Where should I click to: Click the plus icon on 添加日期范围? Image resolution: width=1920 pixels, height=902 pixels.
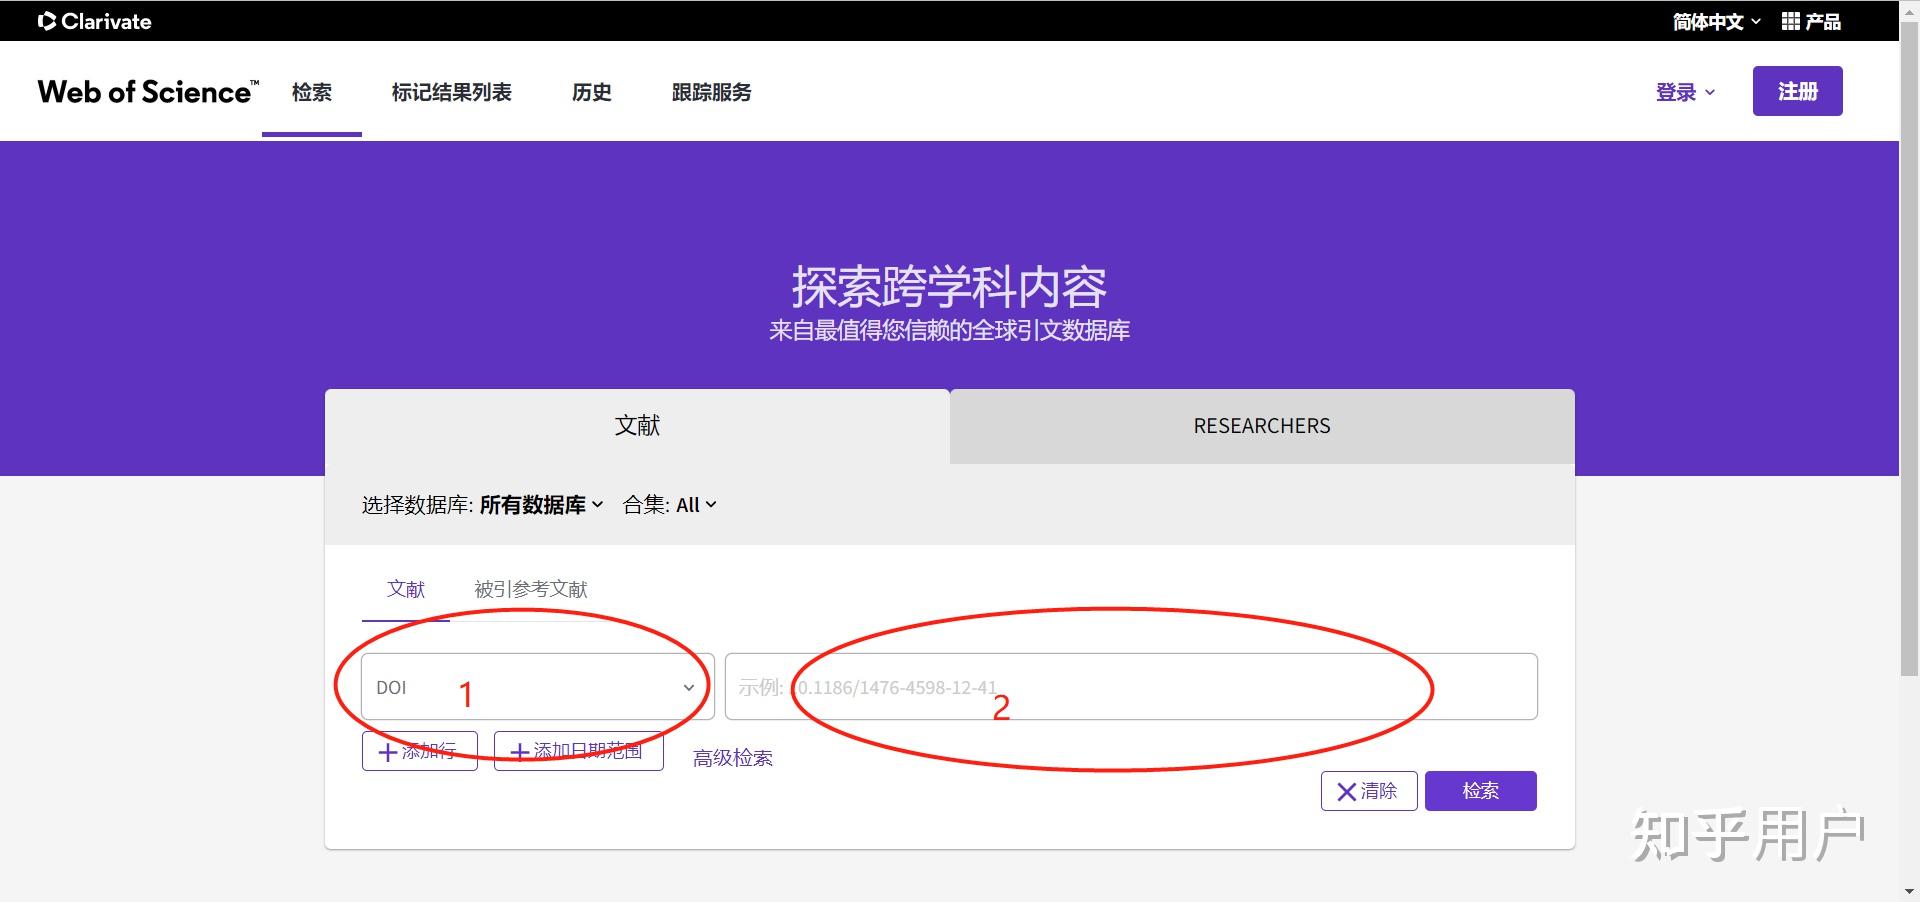coord(519,752)
